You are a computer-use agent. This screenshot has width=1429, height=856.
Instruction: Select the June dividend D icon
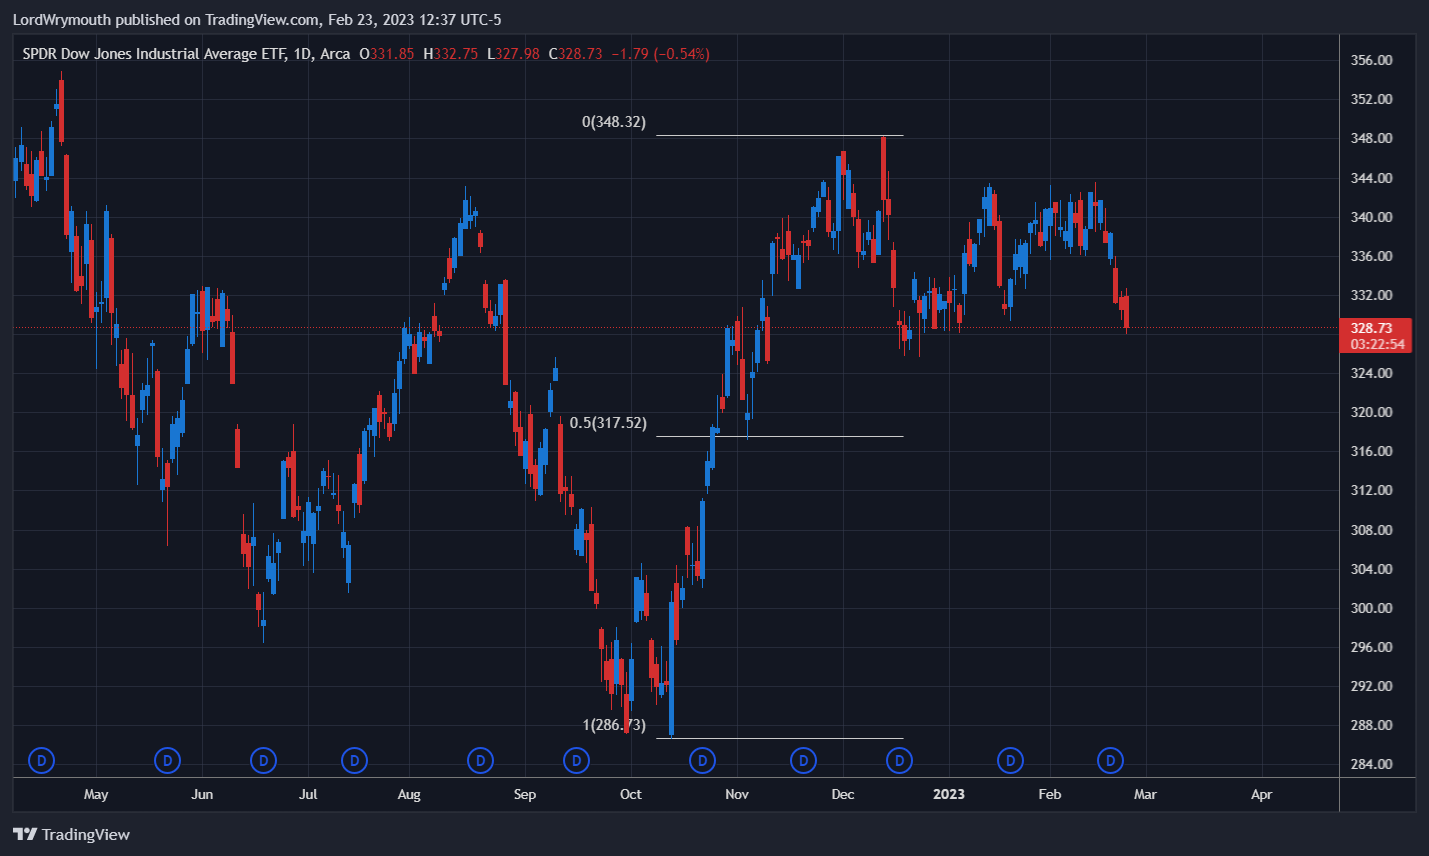pos(263,761)
